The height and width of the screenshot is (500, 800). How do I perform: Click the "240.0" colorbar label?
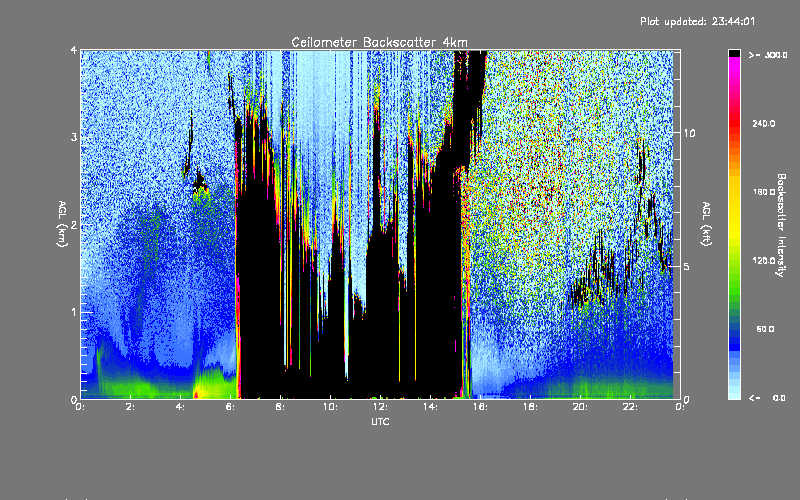(x=763, y=123)
